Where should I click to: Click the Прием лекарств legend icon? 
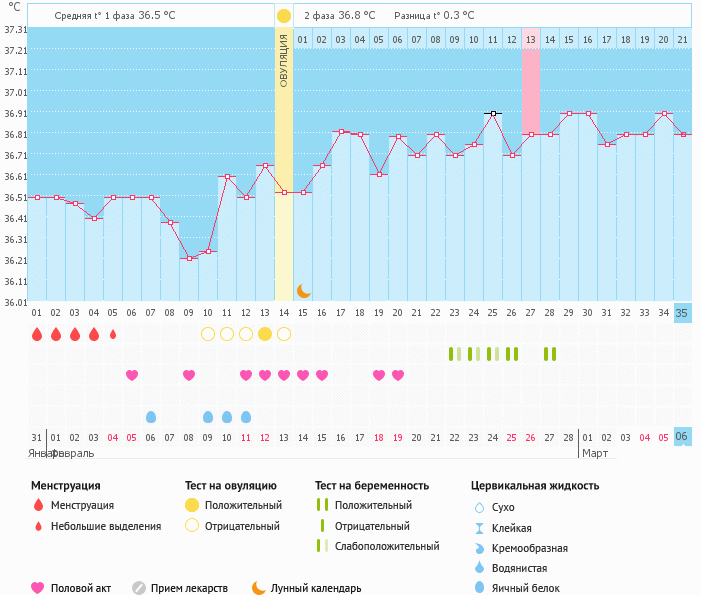tap(139, 588)
